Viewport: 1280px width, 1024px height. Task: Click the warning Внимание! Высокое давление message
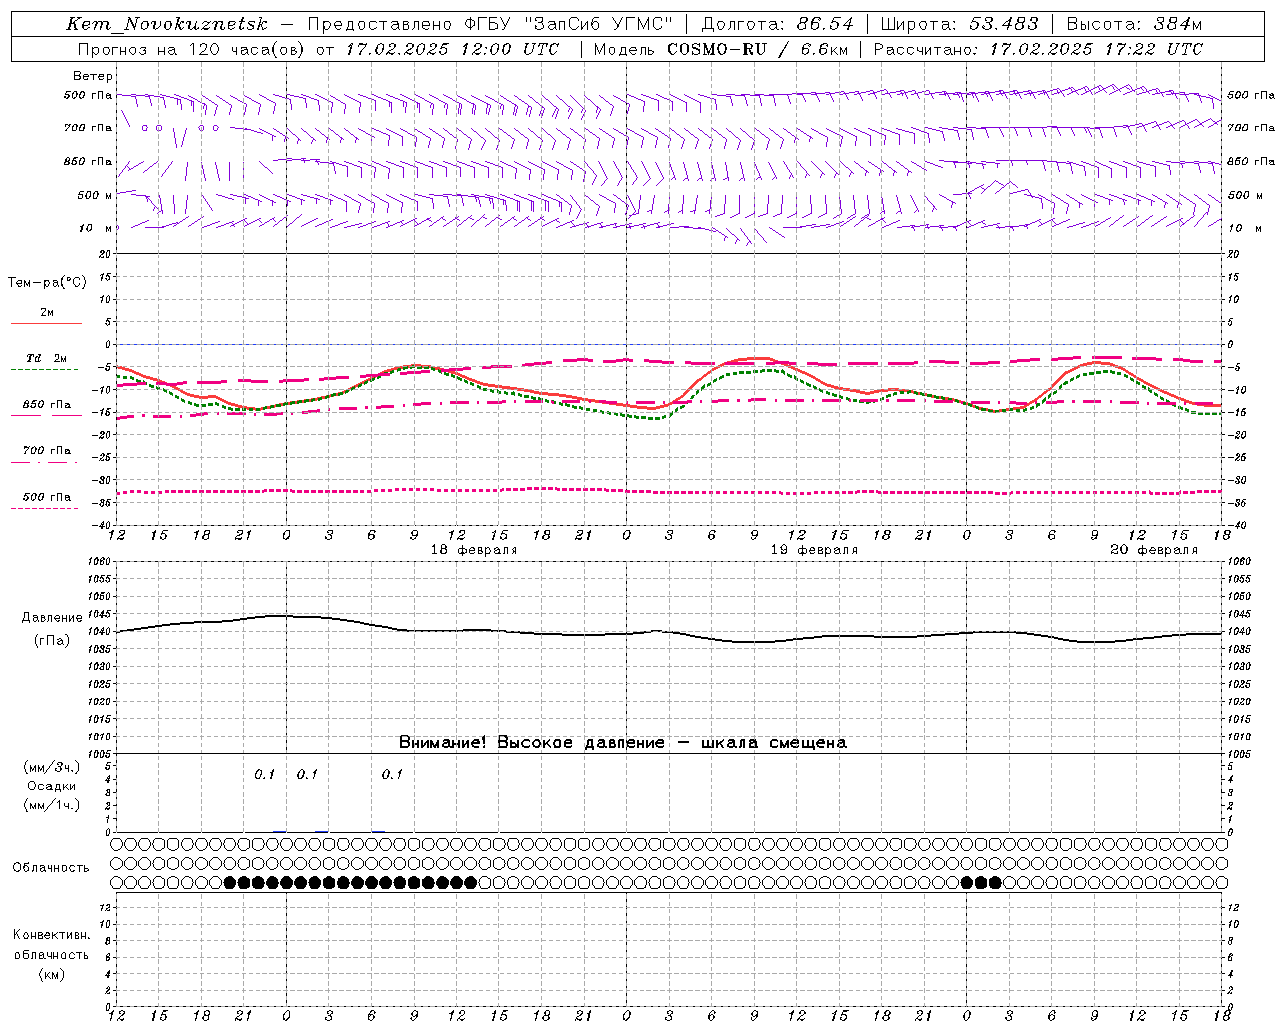623,742
